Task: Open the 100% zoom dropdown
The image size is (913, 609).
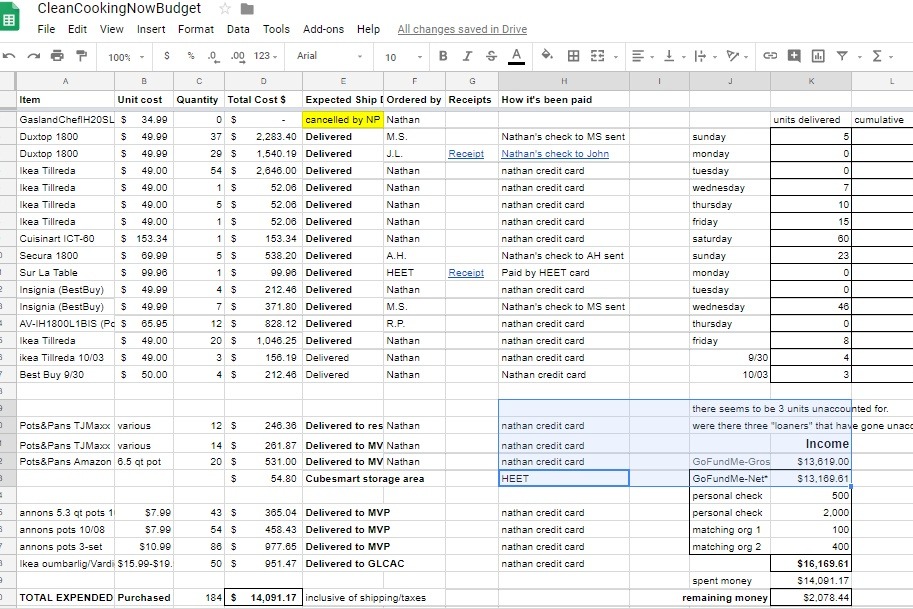Action: (126, 57)
